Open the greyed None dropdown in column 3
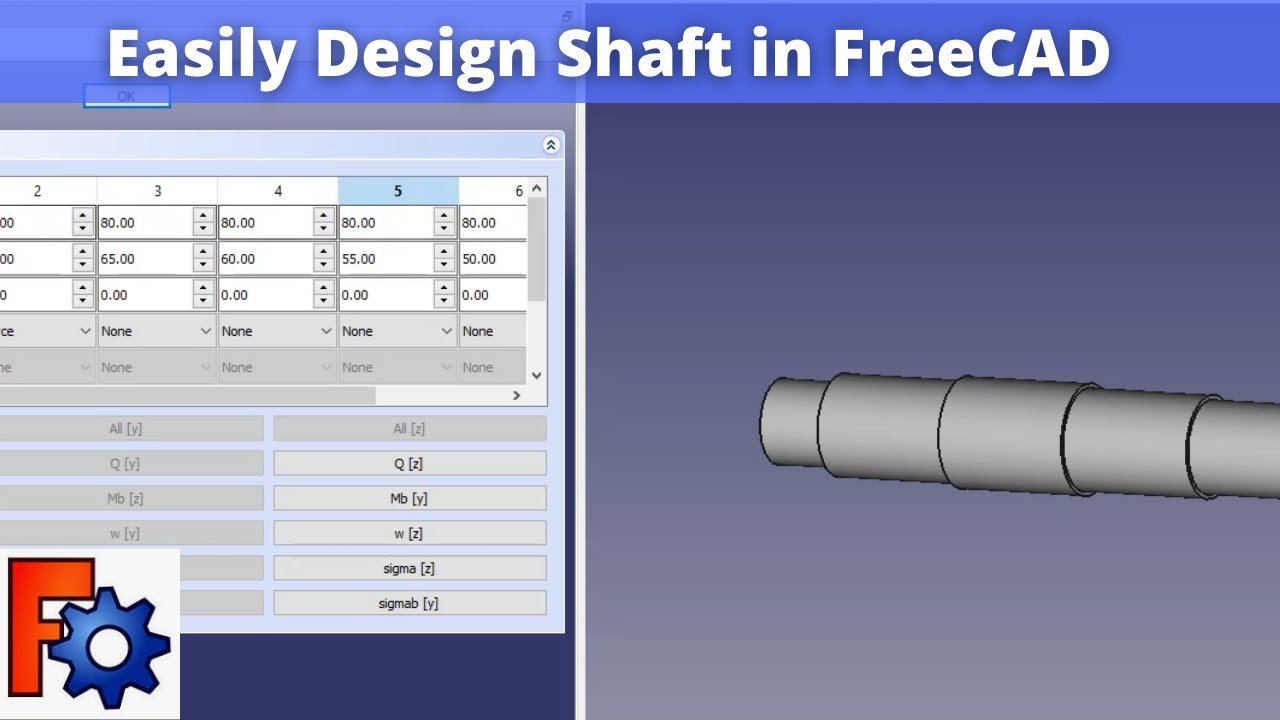This screenshot has height=720, width=1280. point(157,367)
